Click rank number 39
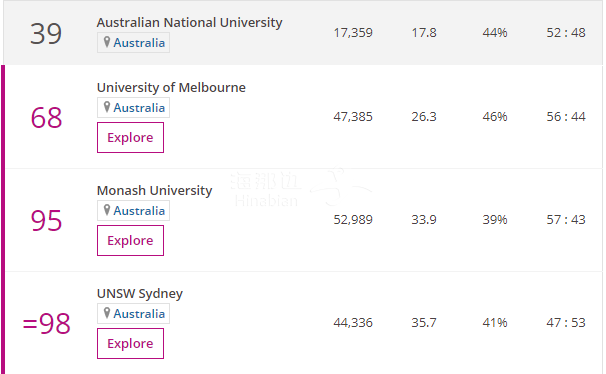The image size is (606, 374). 46,34
